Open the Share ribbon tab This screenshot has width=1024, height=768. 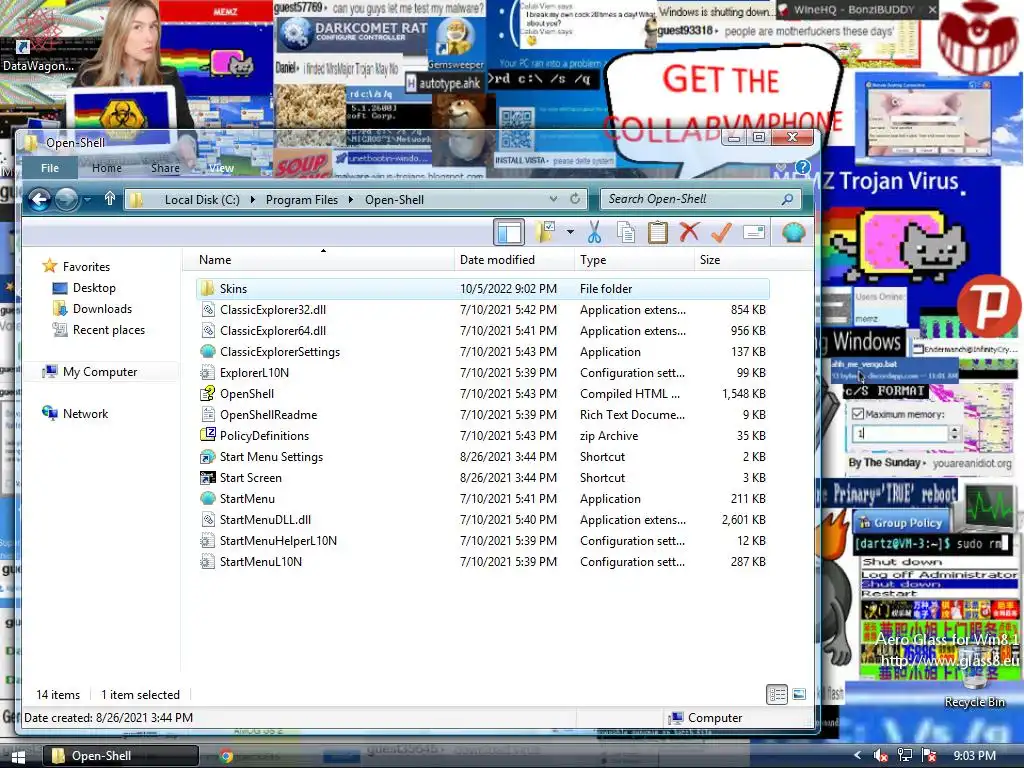point(165,168)
